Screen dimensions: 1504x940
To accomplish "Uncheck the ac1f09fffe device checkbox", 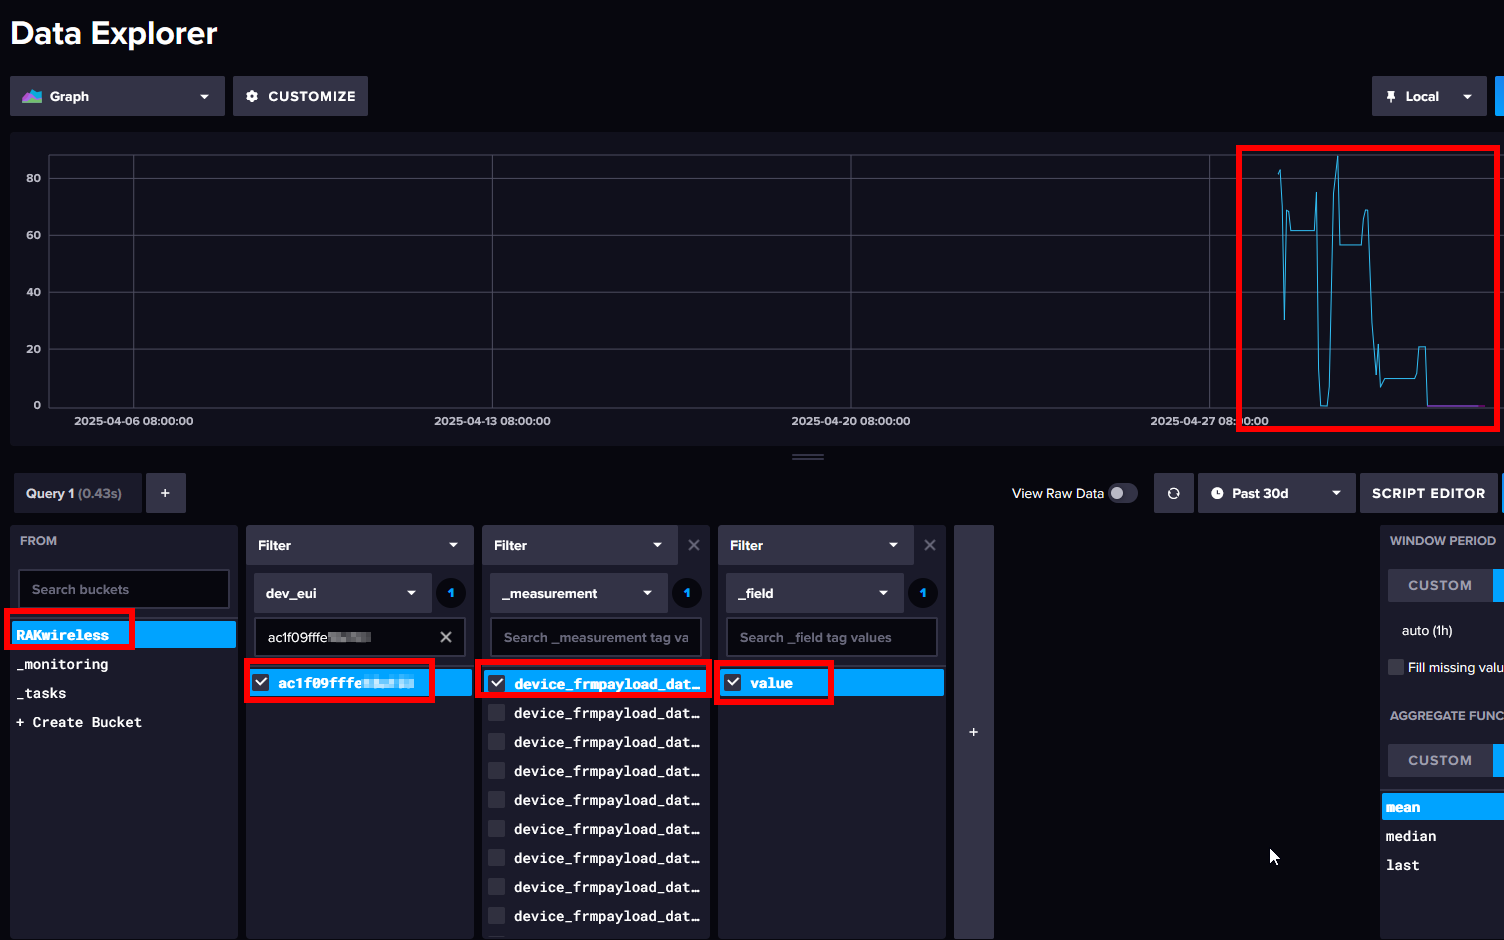I will point(261,682).
